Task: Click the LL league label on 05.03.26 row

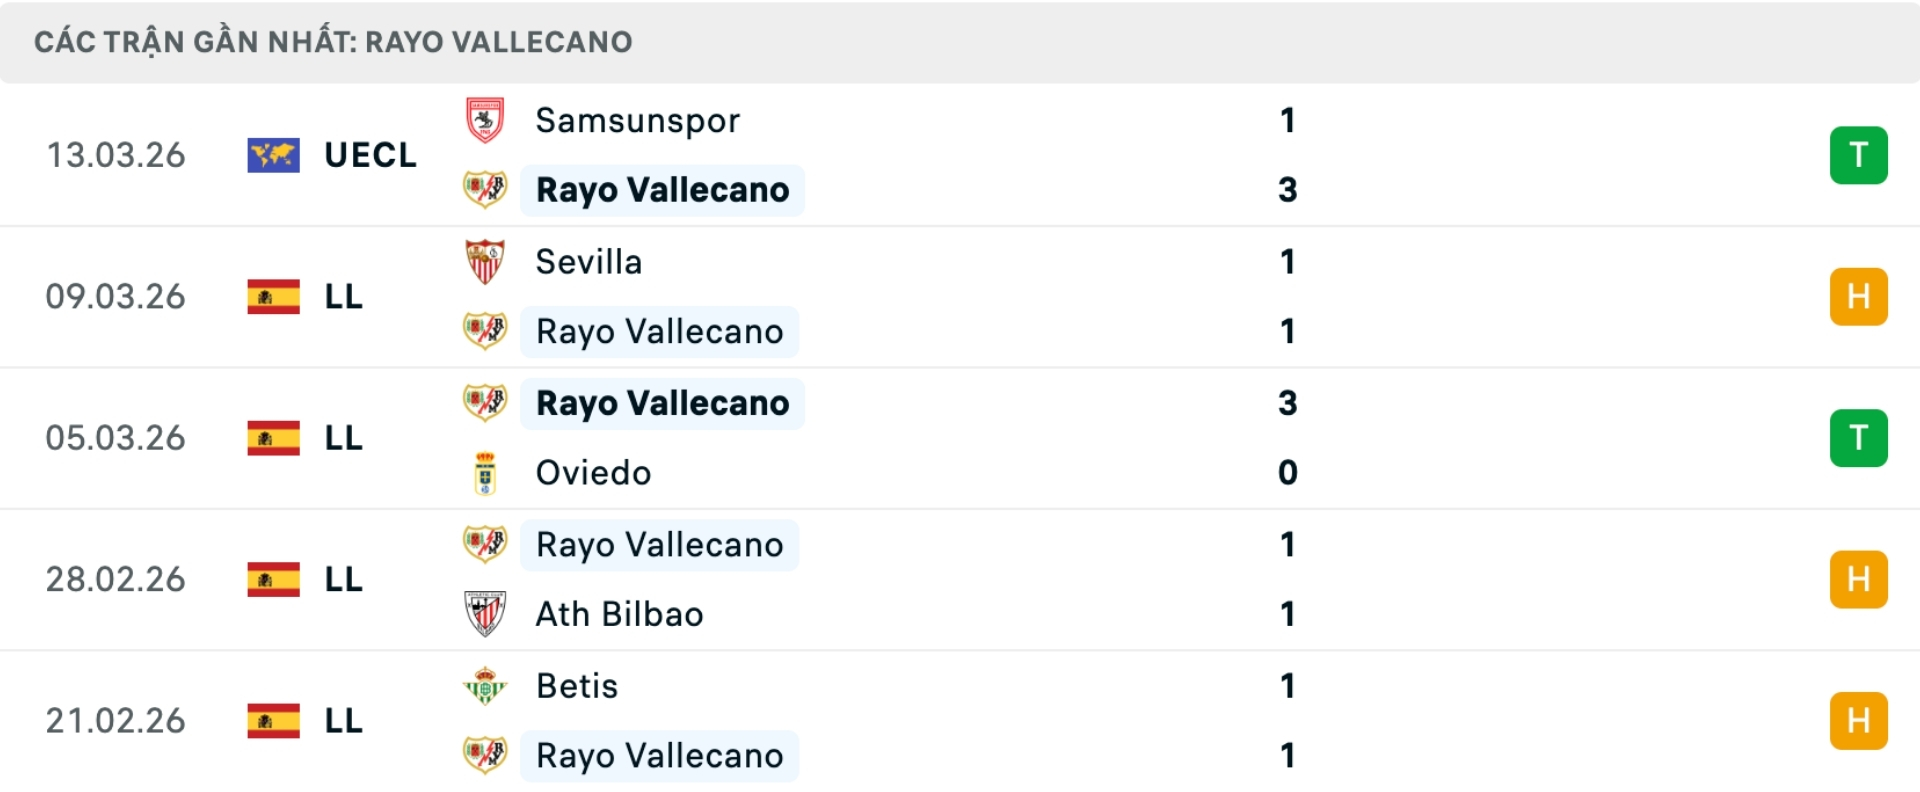Action: 342,437
